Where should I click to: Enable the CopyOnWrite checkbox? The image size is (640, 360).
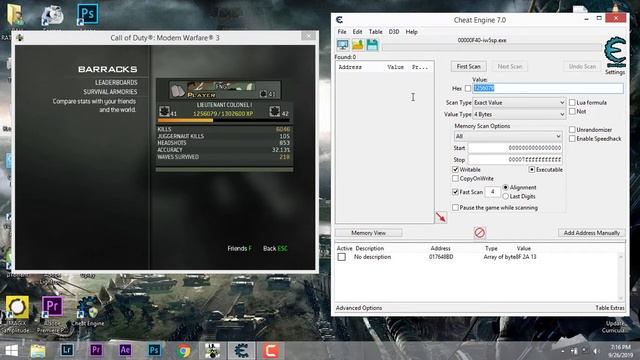456,178
